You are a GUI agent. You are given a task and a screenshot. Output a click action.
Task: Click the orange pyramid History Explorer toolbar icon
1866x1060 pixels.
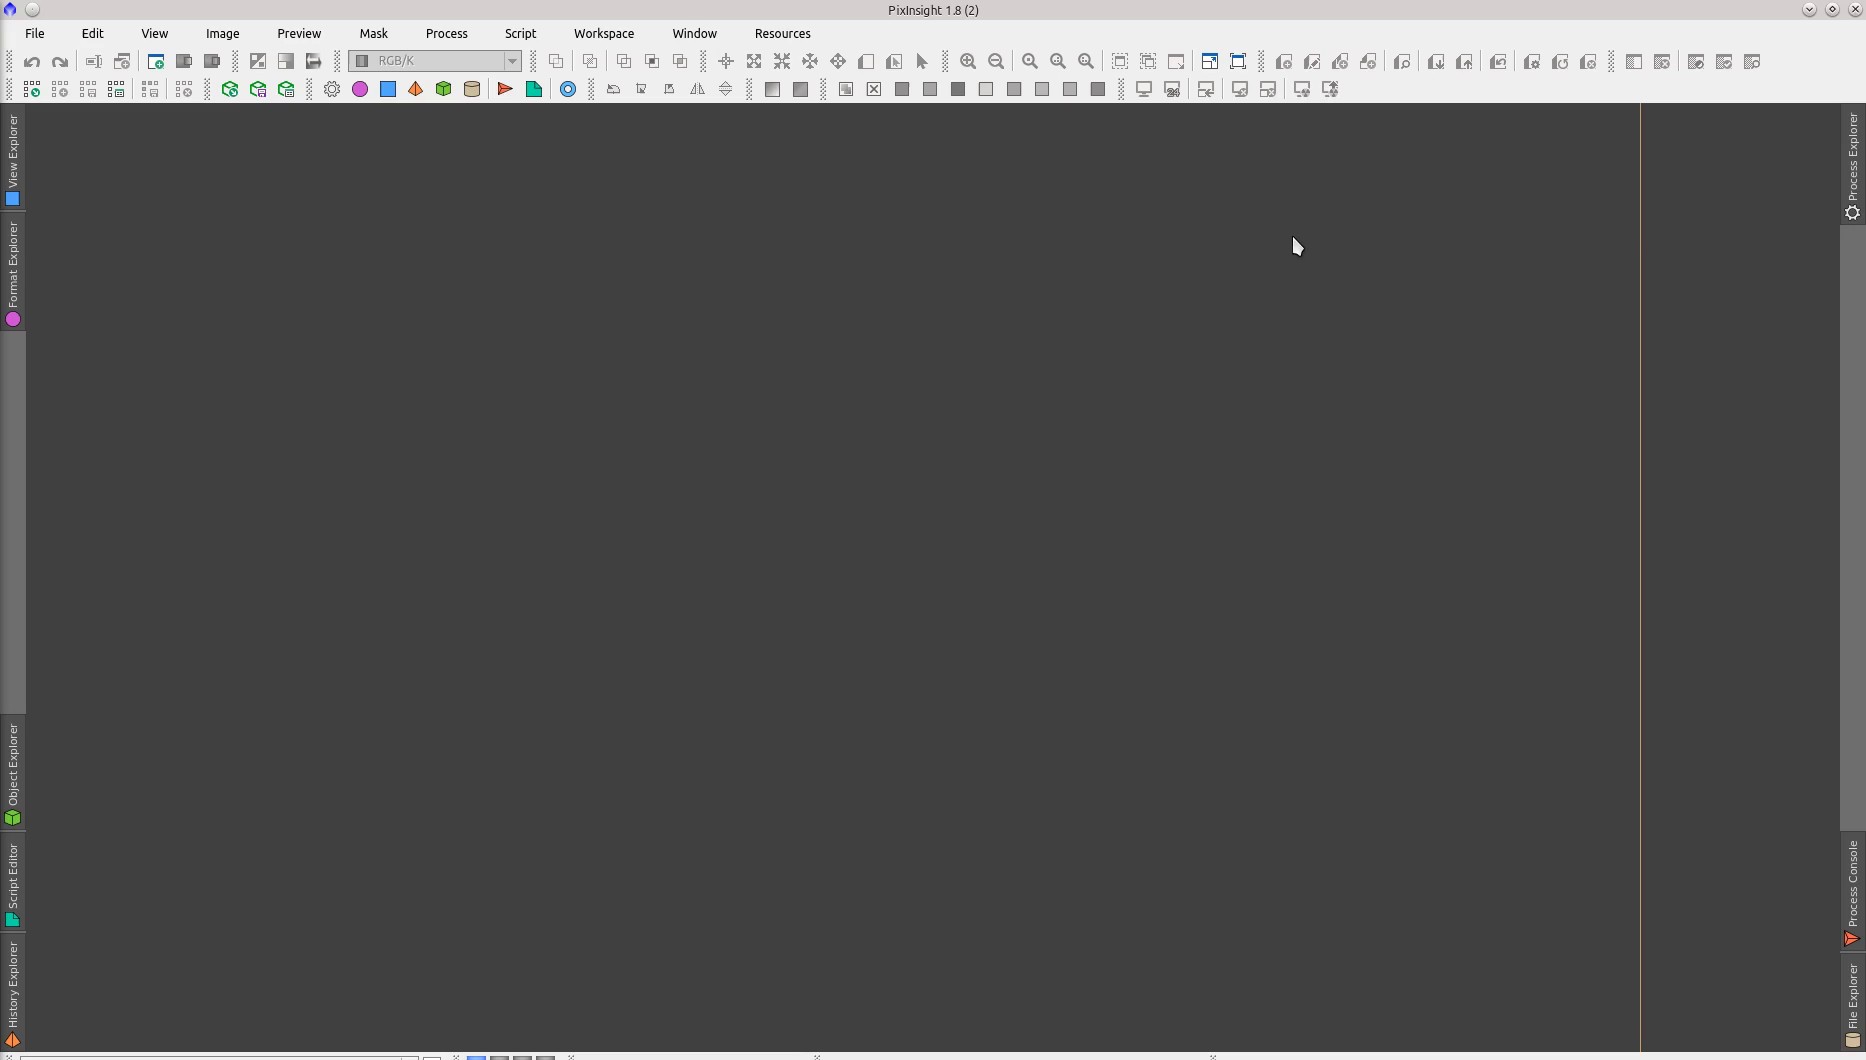click(416, 90)
